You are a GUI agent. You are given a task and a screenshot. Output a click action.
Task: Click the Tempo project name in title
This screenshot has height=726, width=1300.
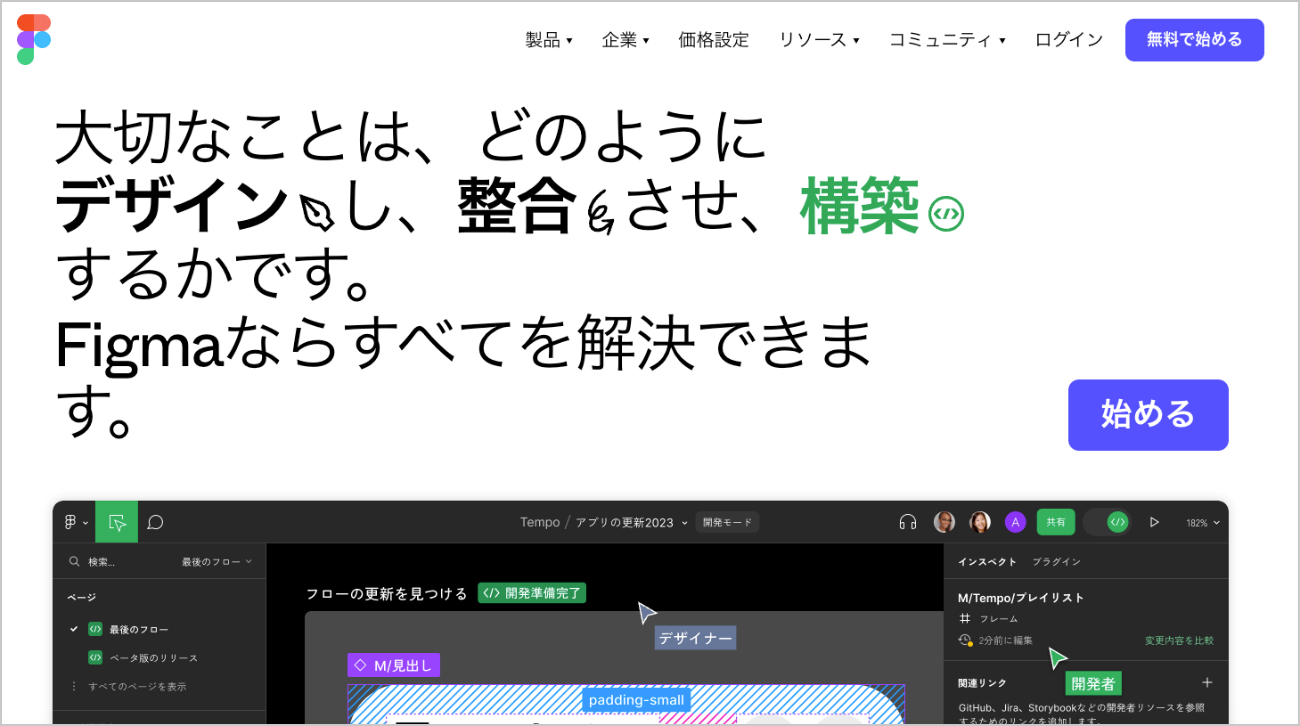(x=540, y=522)
